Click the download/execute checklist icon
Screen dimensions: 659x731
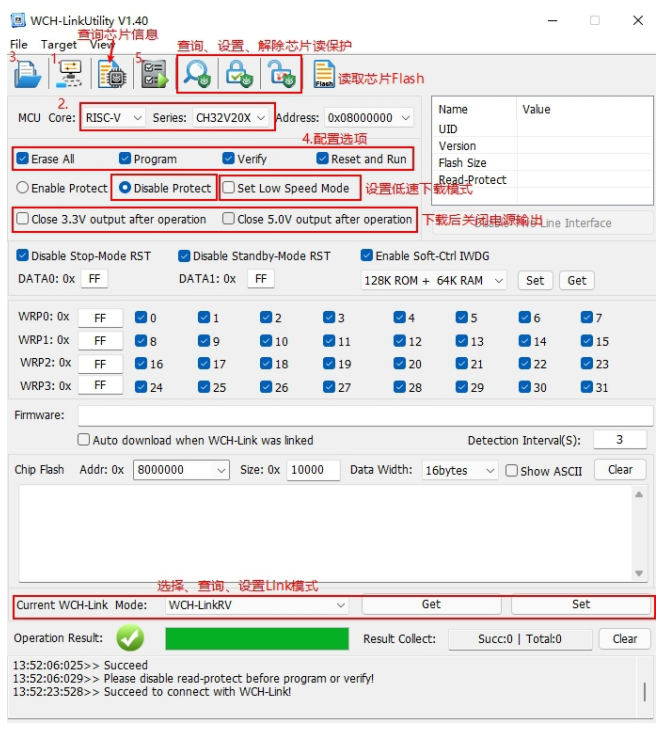(x=154, y=74)
